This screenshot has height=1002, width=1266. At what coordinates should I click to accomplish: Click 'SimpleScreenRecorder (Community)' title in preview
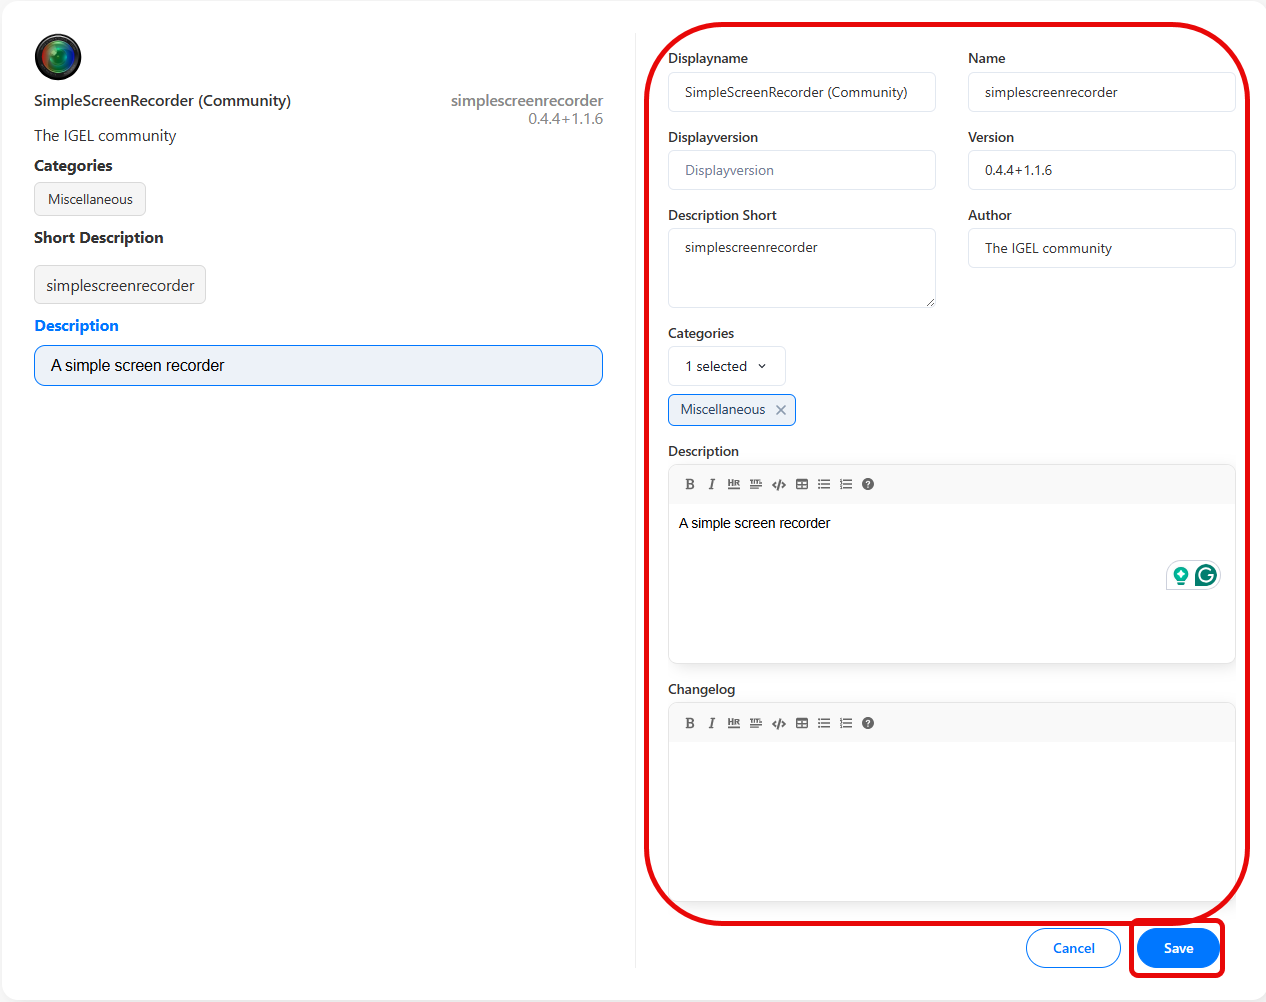(x=162, y=101)
